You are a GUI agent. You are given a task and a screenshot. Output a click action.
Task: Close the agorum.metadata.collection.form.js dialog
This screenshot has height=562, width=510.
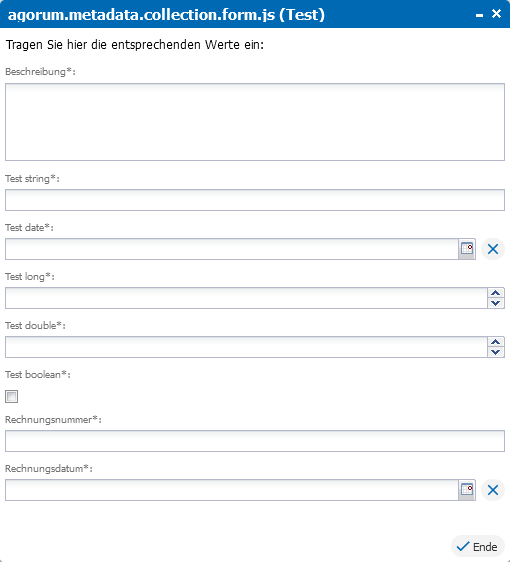(496, 14)
